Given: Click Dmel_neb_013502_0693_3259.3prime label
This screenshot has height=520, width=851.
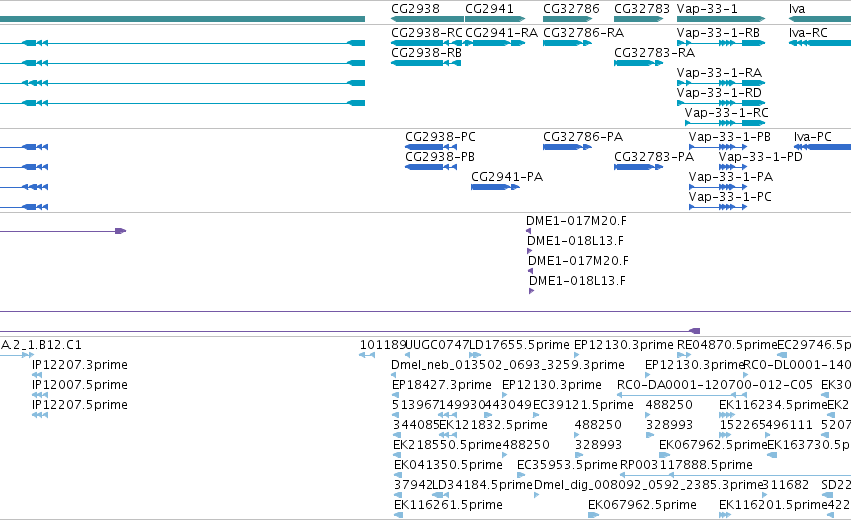Looking at the screenshot, I should tap(507, 365).
